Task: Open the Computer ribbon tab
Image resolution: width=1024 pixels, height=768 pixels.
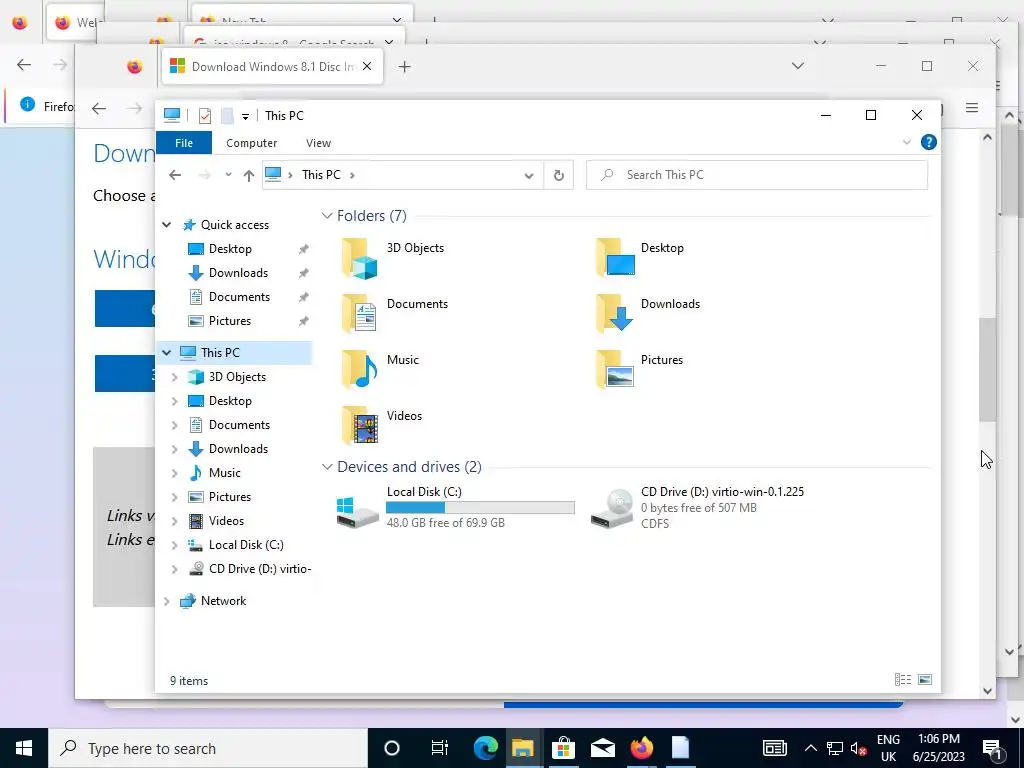Action: 251,143
